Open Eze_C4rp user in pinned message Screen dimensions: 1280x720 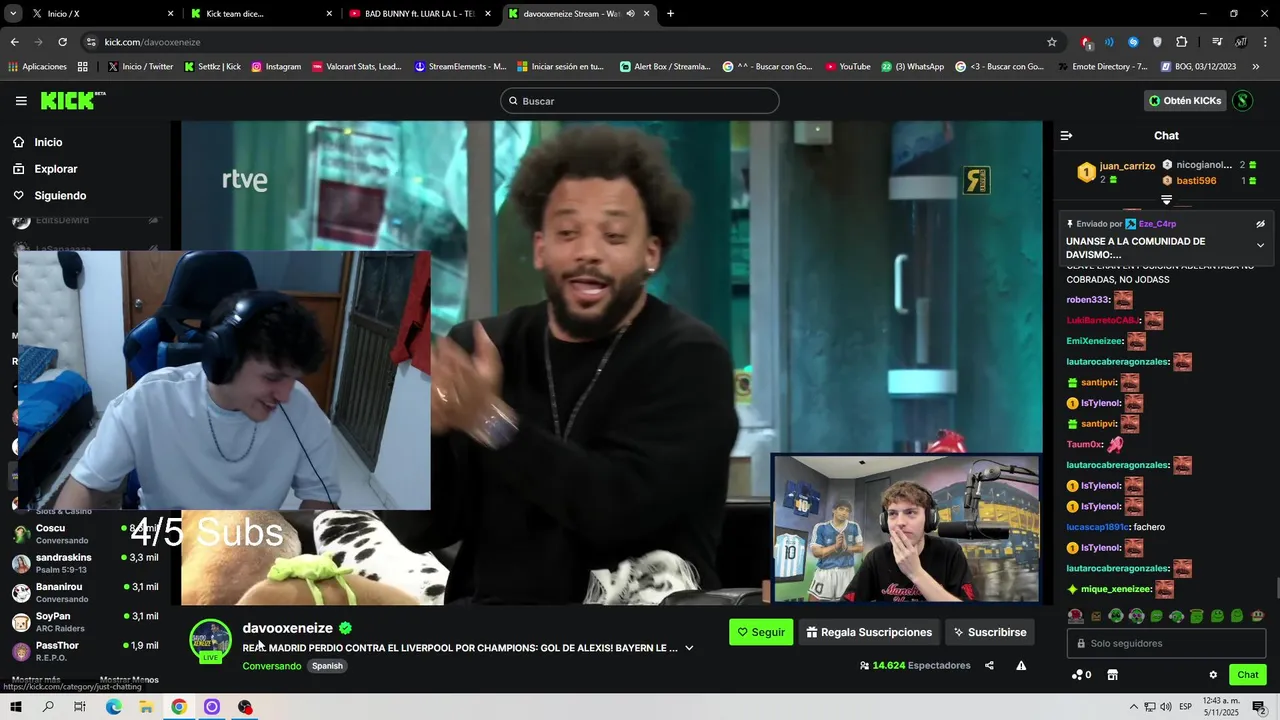pos(1157,224)
